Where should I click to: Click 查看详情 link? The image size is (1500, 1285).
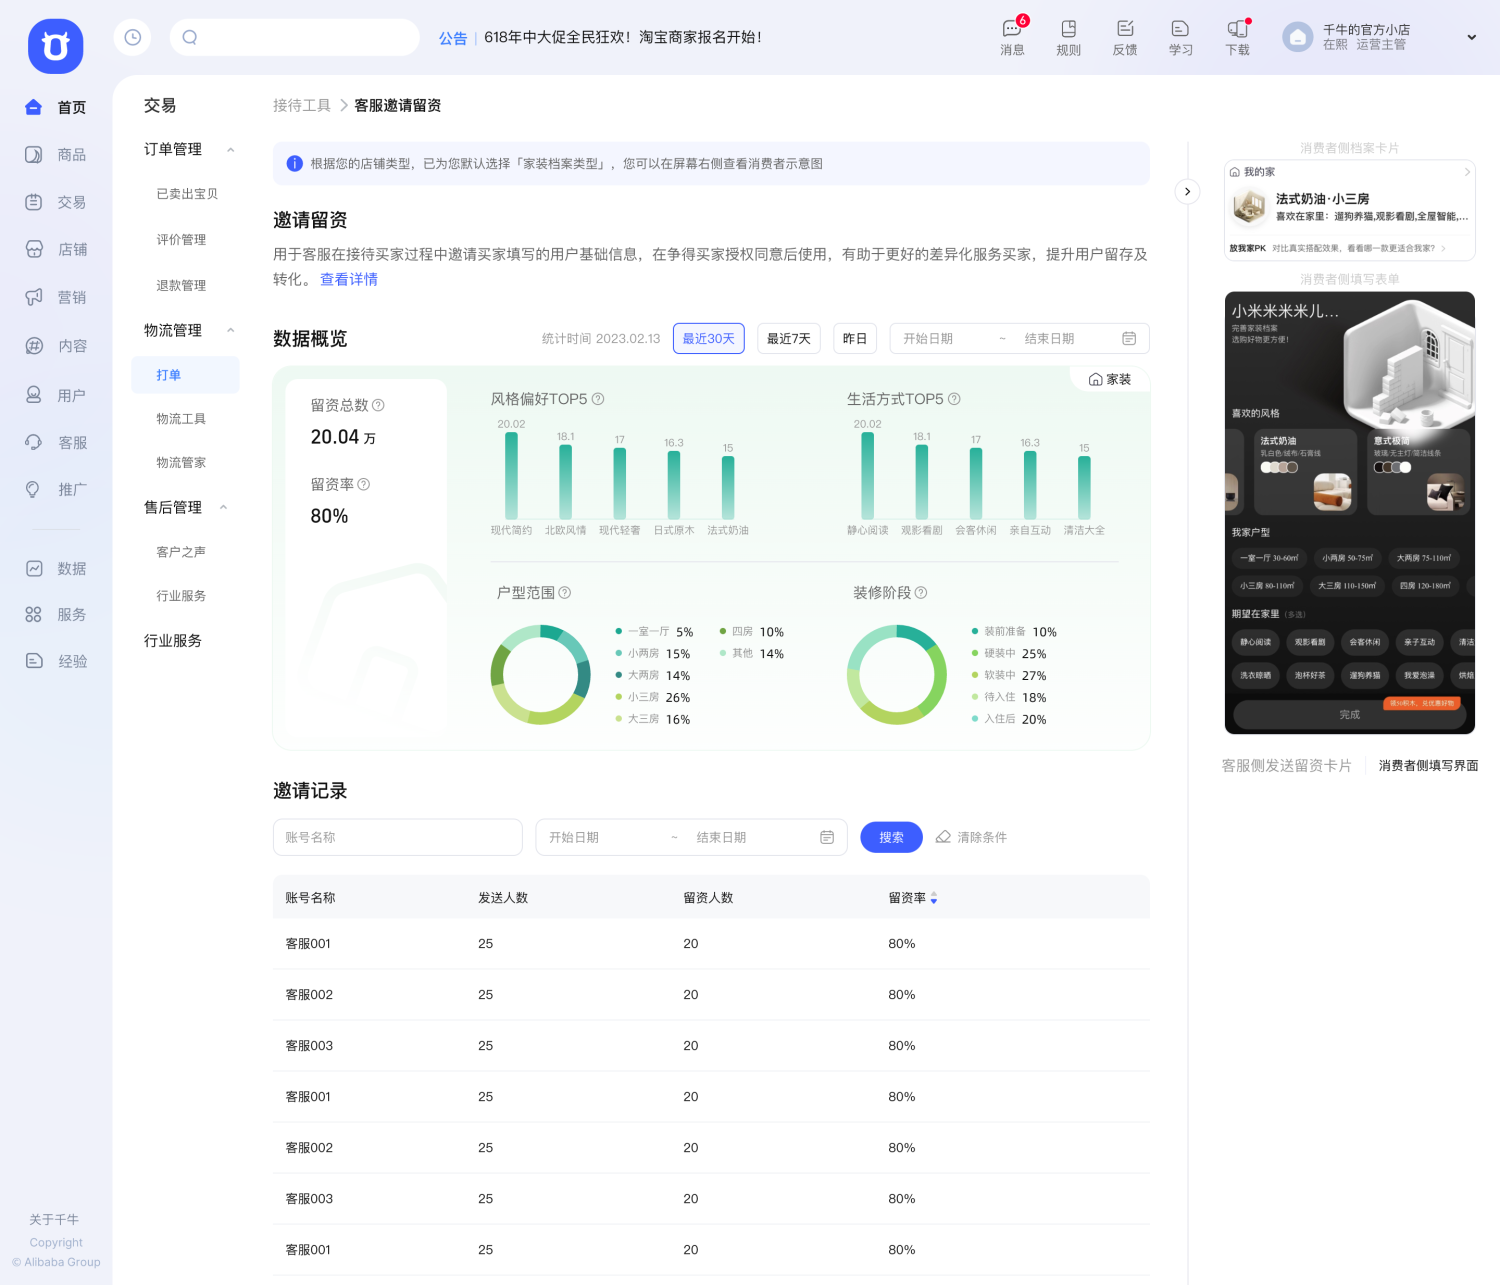pos(349,280)
